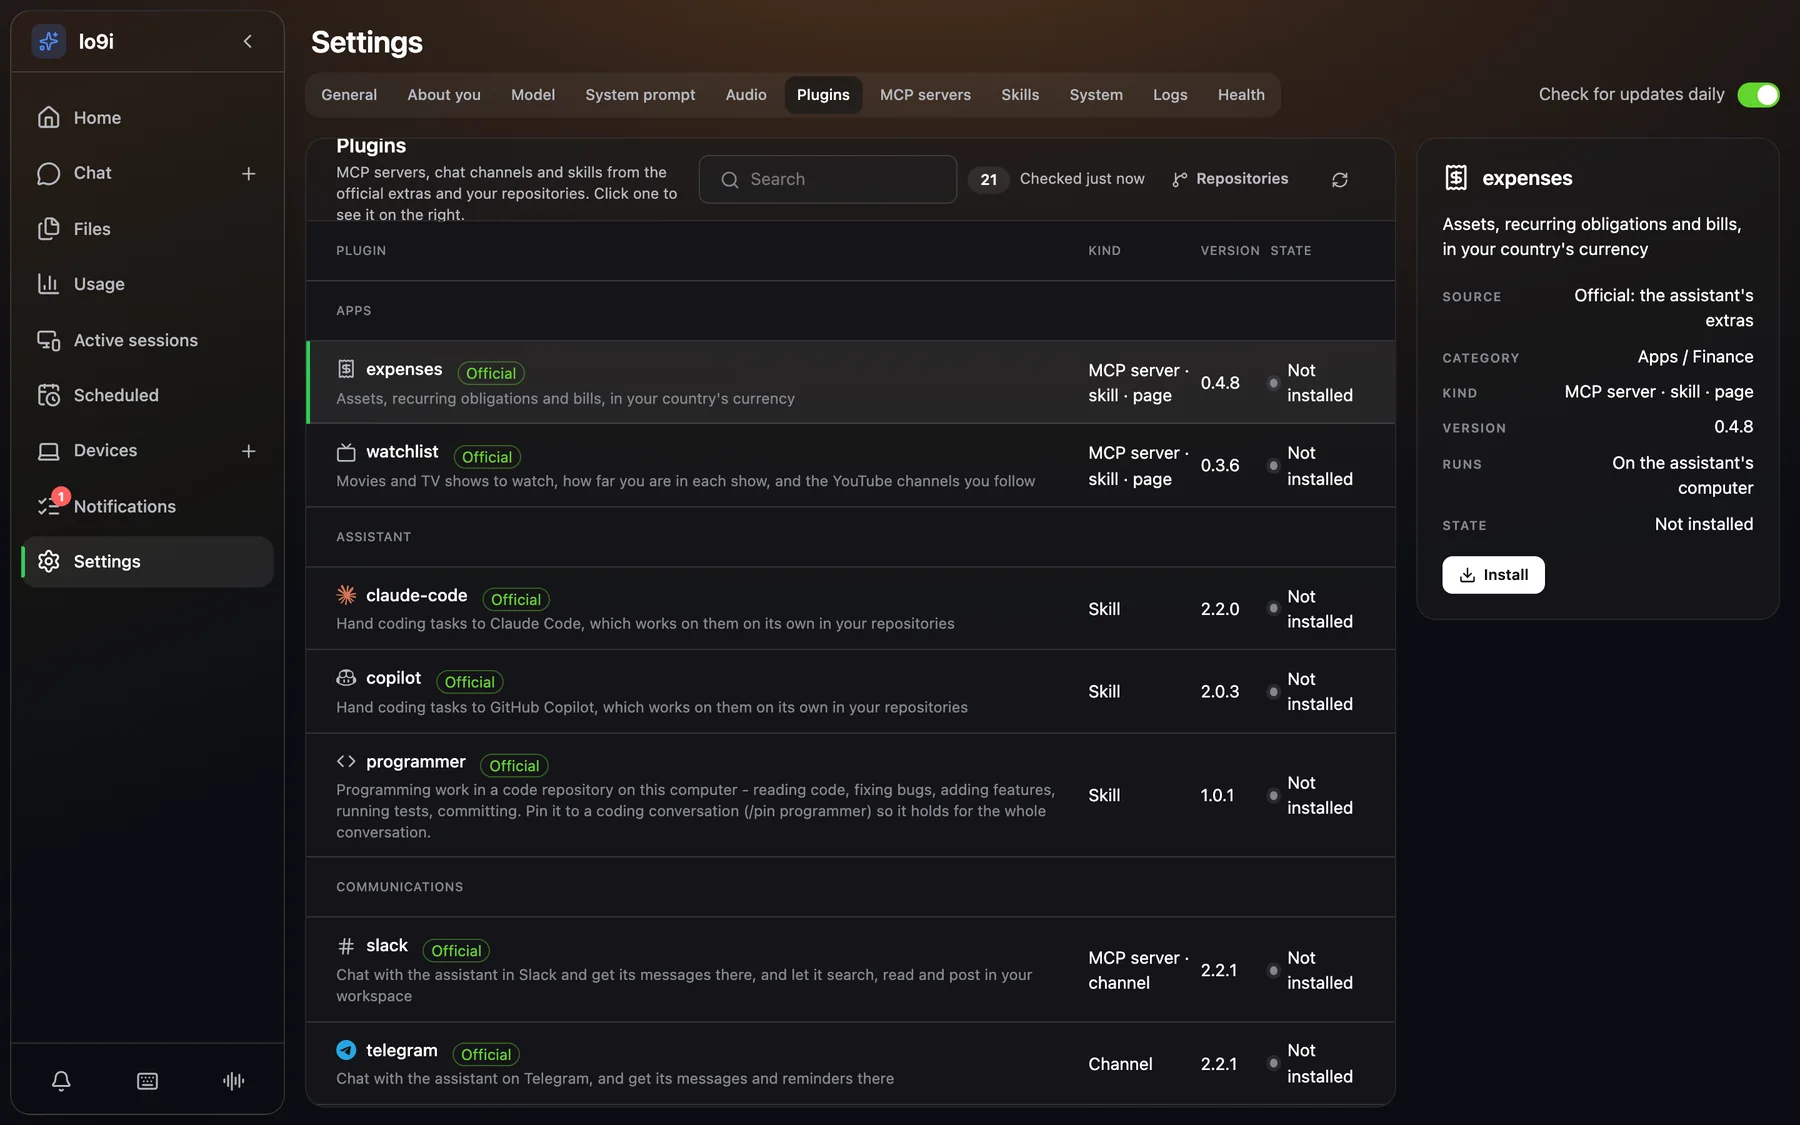Open Notifications with the red badge
Image resolution: width=1800 pixels, height=1125 pixels.
(x=147, y=506)
